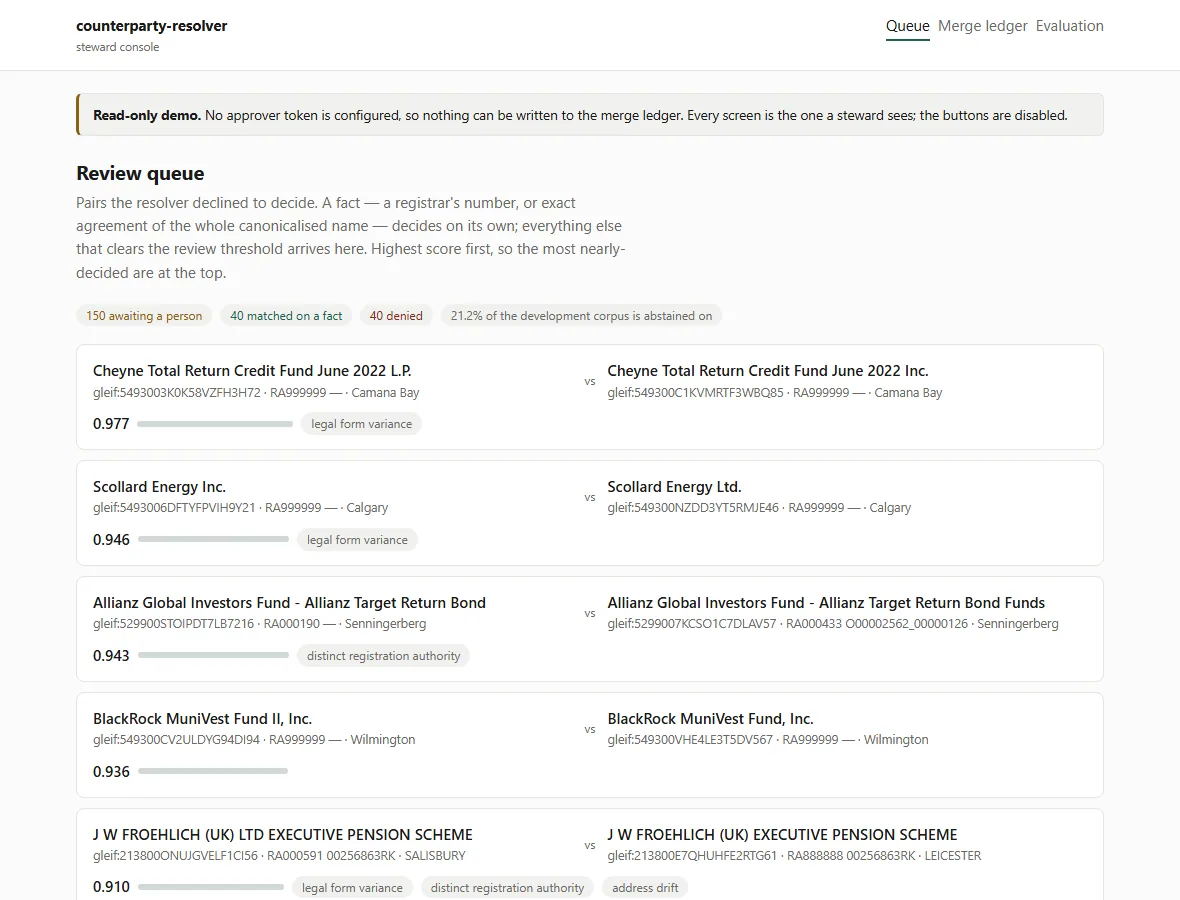Click the 0.936 score value
The image size is (1180, 900).
click(111, 771)
